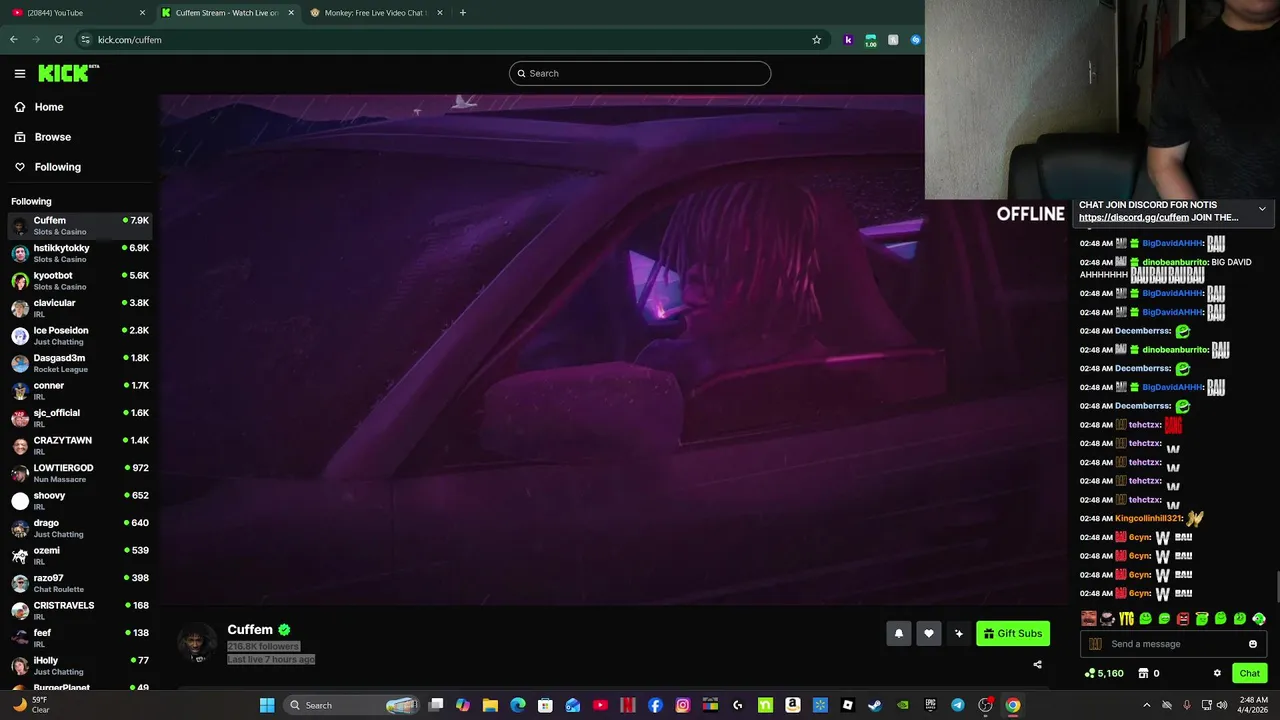This screenshot has width=1280, height=720.
Task: Open razo97 channel in sidebar
Action: click(x=80, y=583)
